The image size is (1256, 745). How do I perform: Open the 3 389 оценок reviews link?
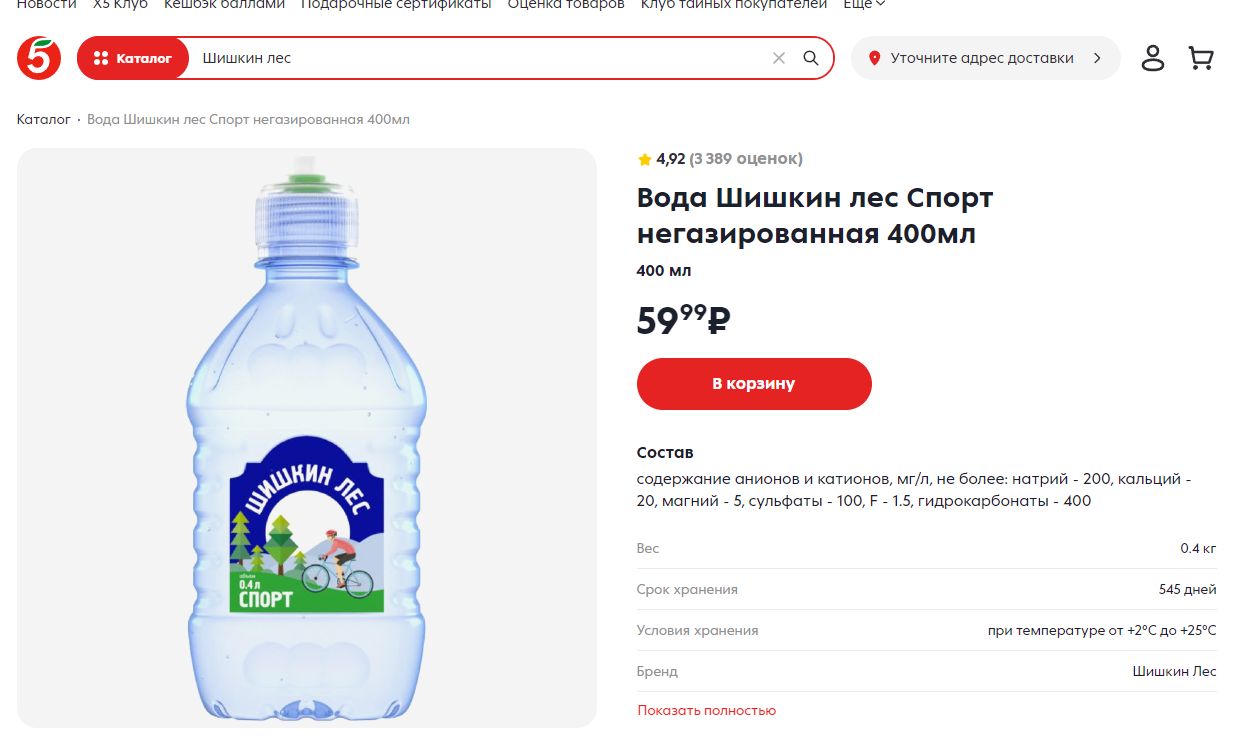coord(746,159)
